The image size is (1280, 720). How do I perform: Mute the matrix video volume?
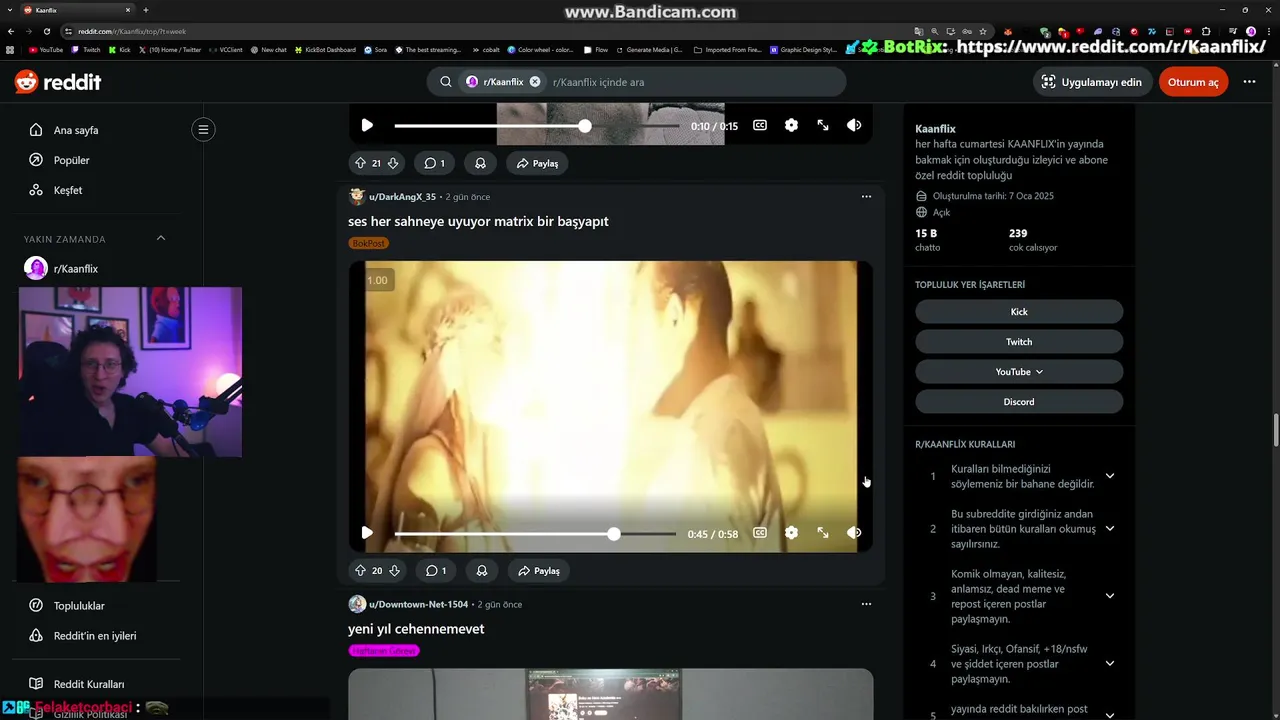coord(854,533)
